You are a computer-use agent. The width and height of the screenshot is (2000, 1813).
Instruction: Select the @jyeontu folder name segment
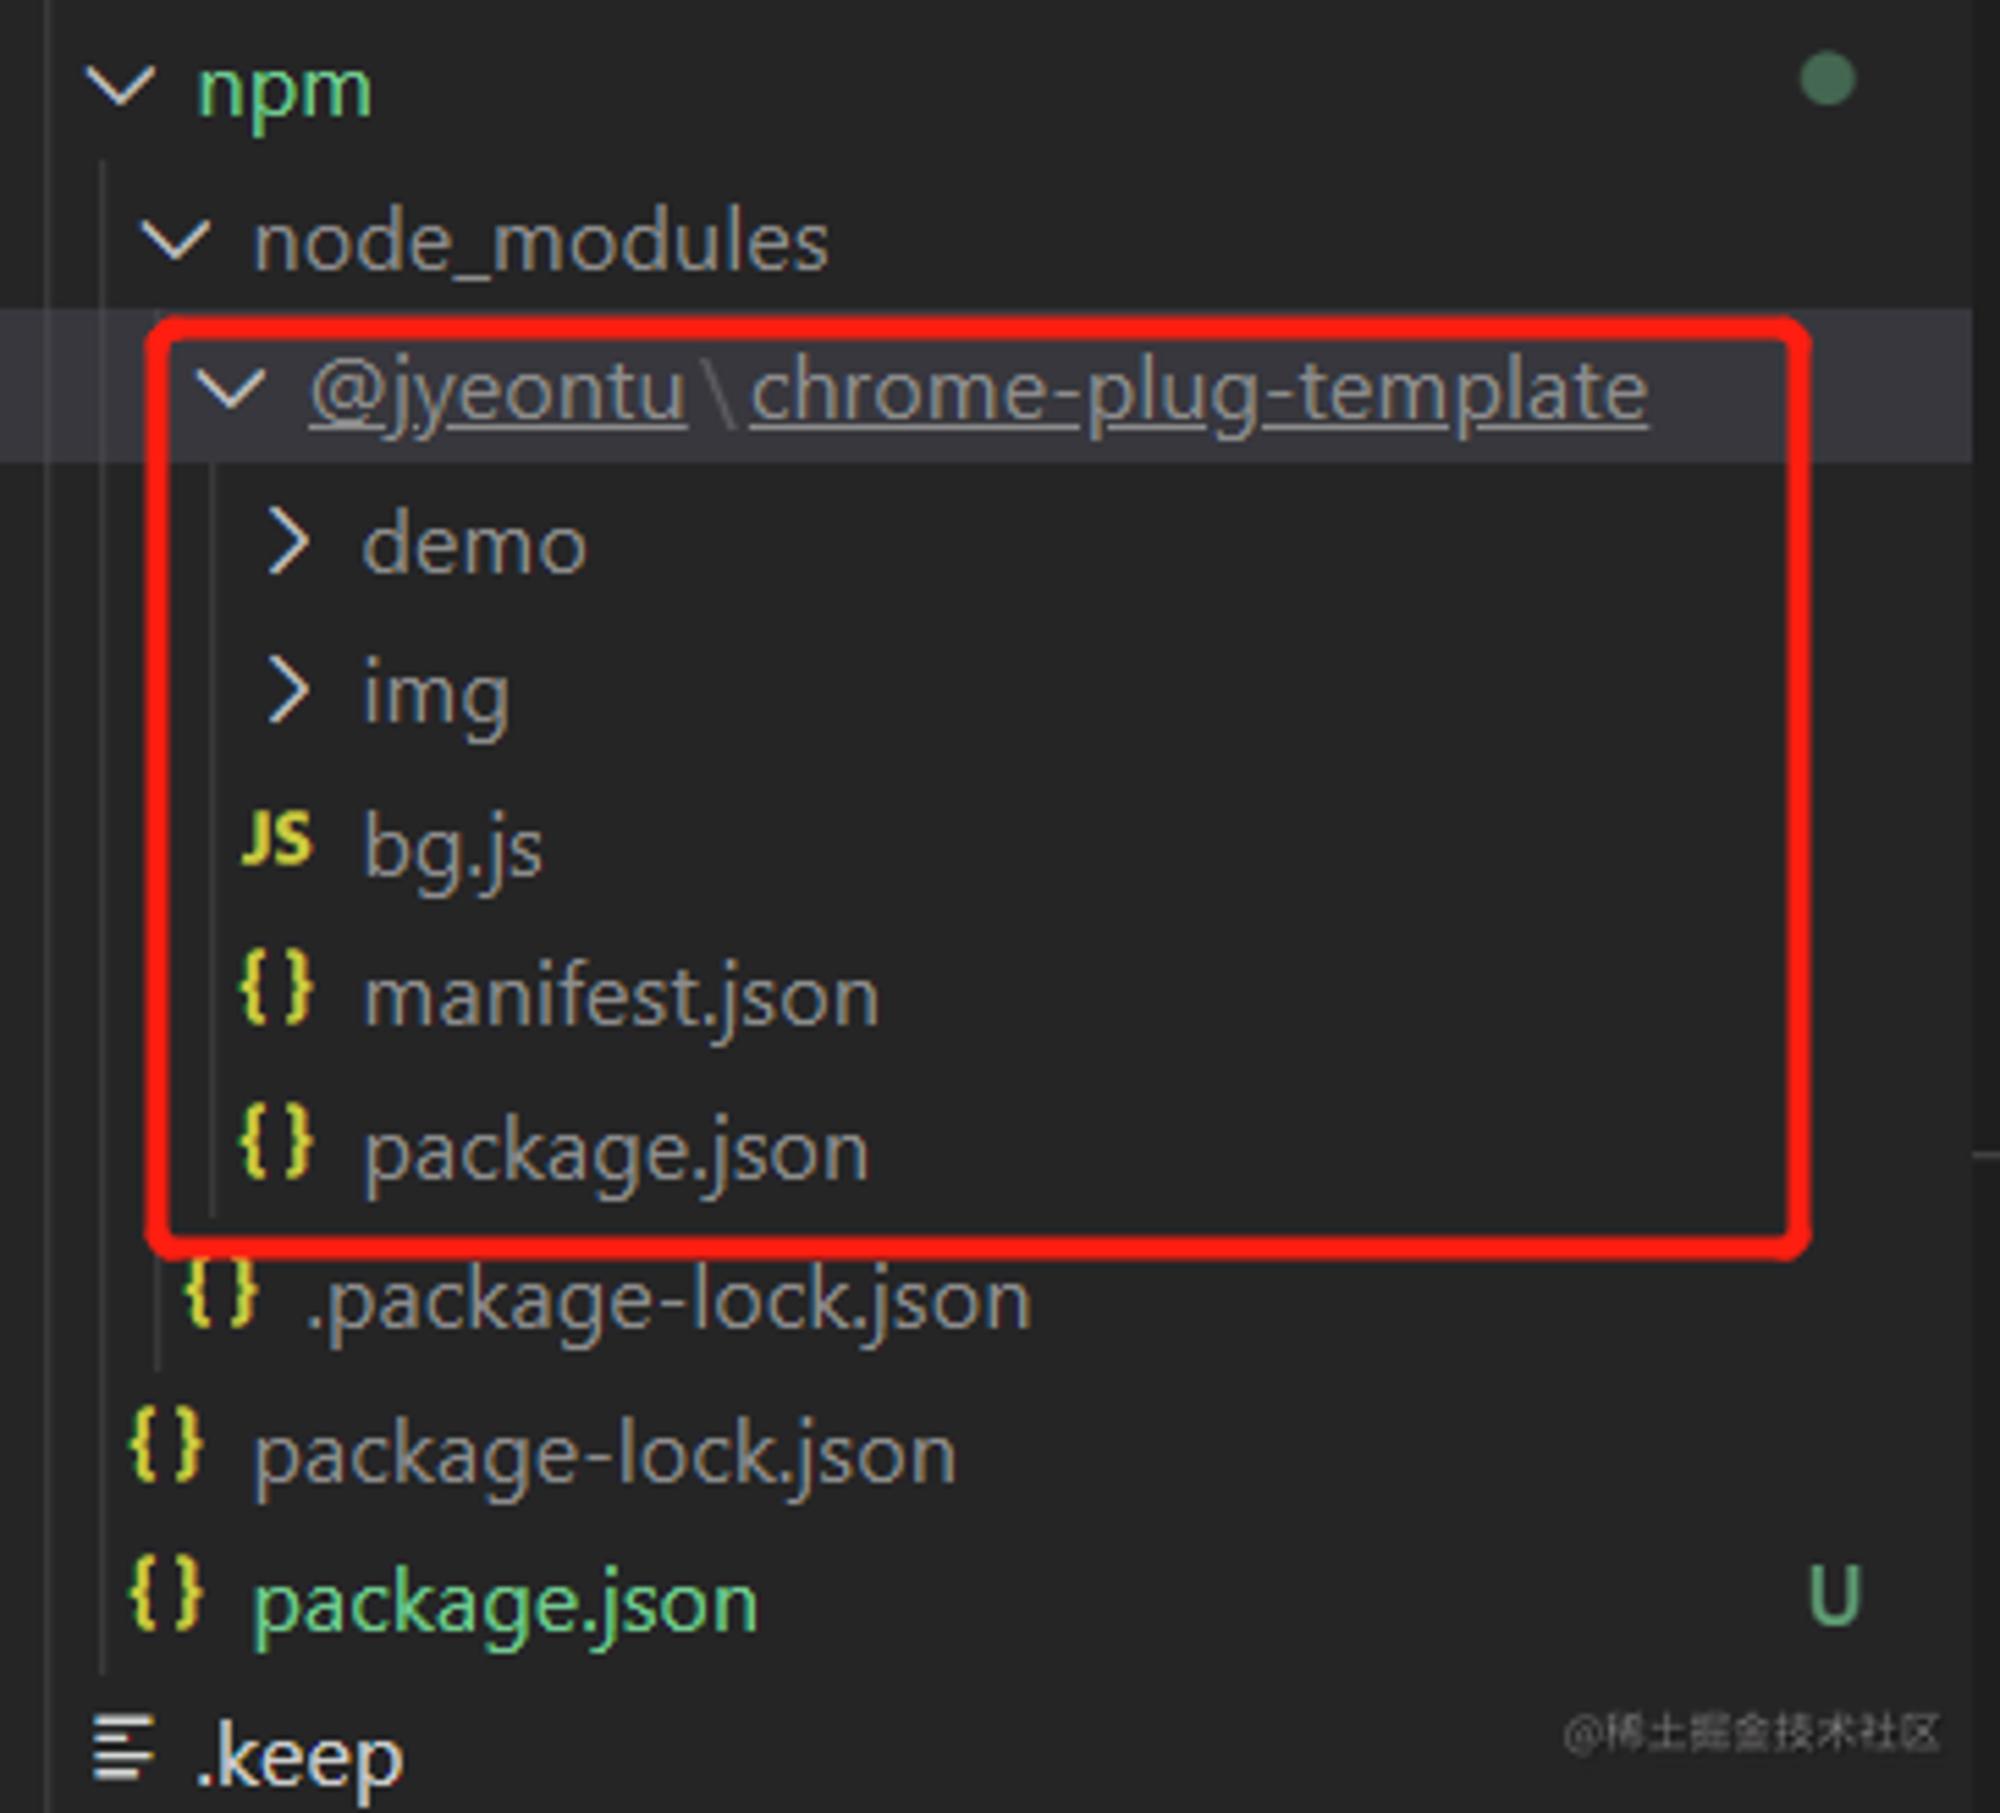click(498, 392)
